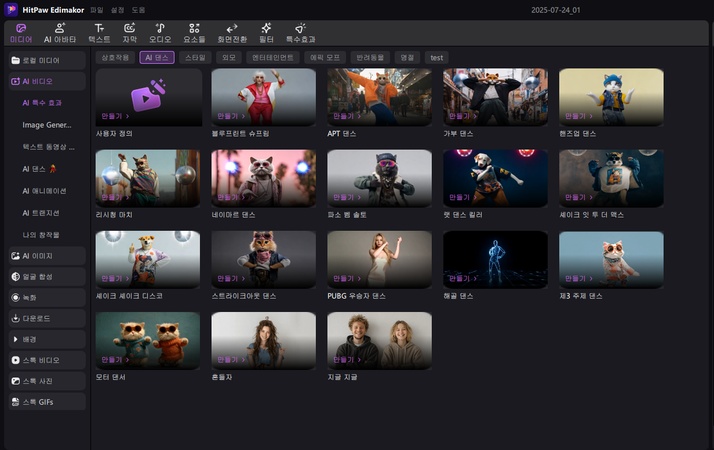The image size is (714, 450).
Task: Select the 리시청 마치 cat thumbnail
Action: tap(148, 178)
